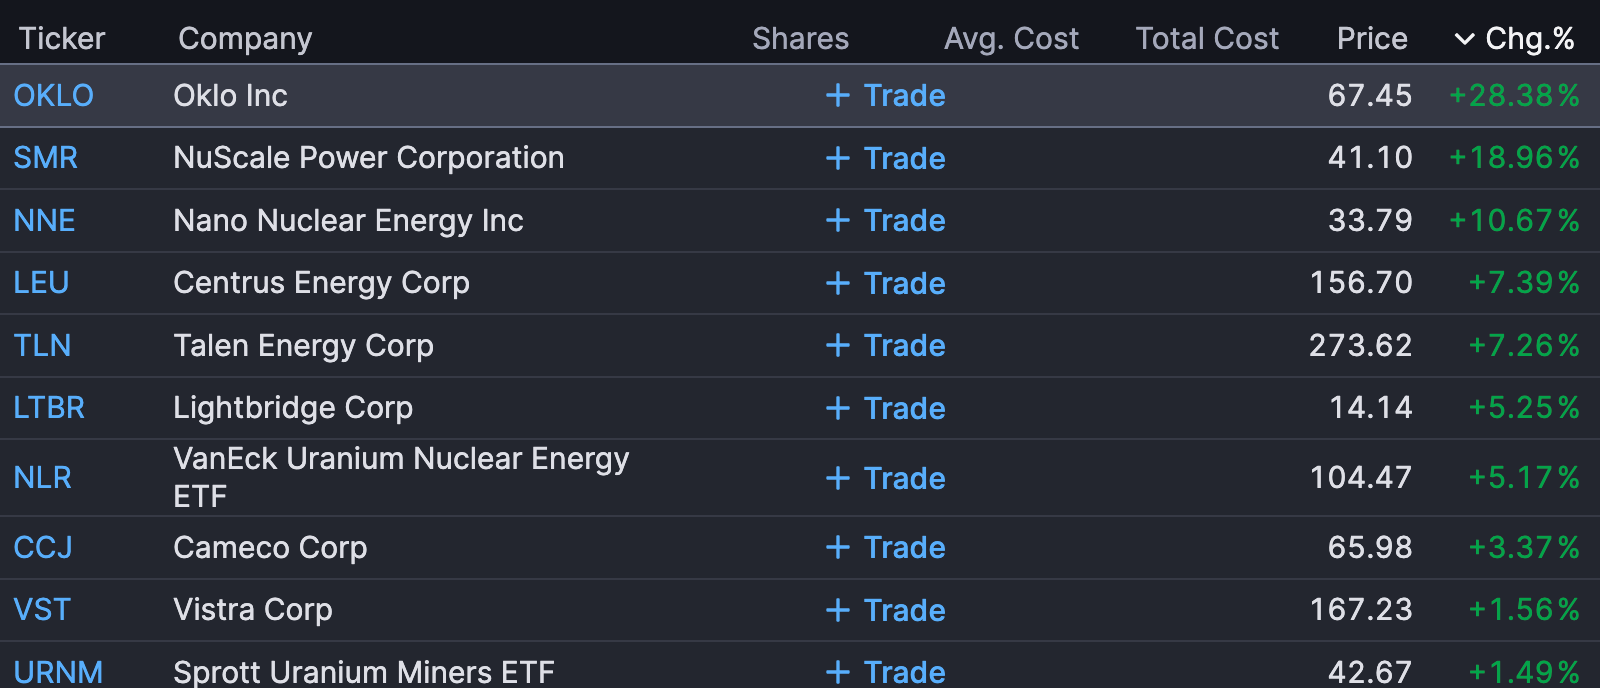Click the +5.25% change value
Image resolution: width=1600 pixels, height=688 pixels.
(1523, 408)
